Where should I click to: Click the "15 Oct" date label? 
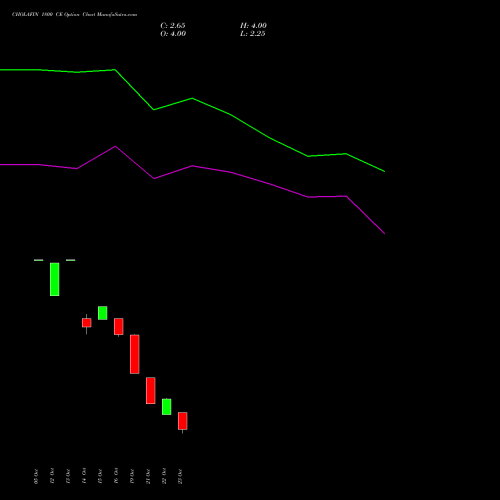point(100,476)
